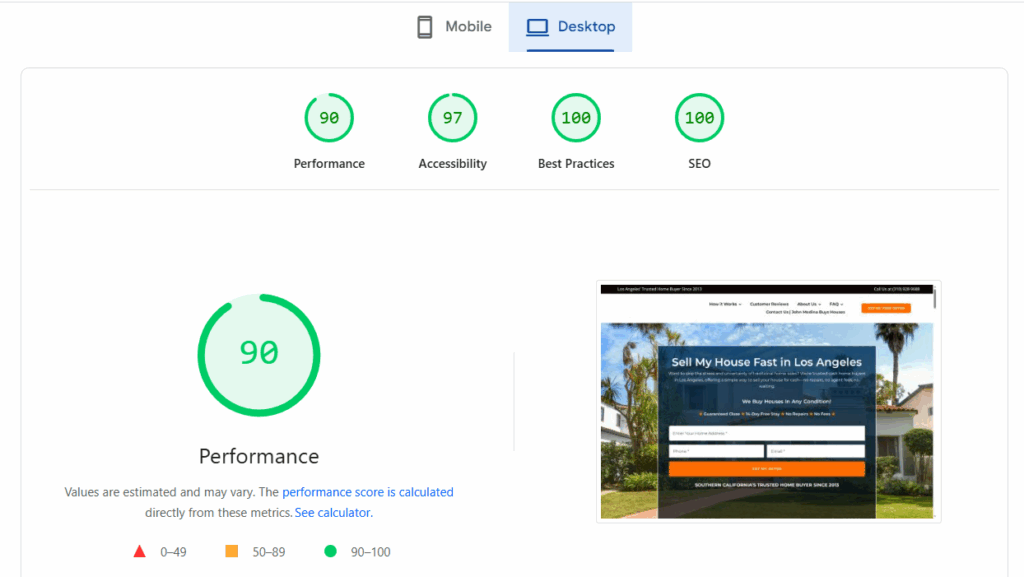
Task: Select the Desktop tab
Action: pyautogui.click(x=571, y=27)
